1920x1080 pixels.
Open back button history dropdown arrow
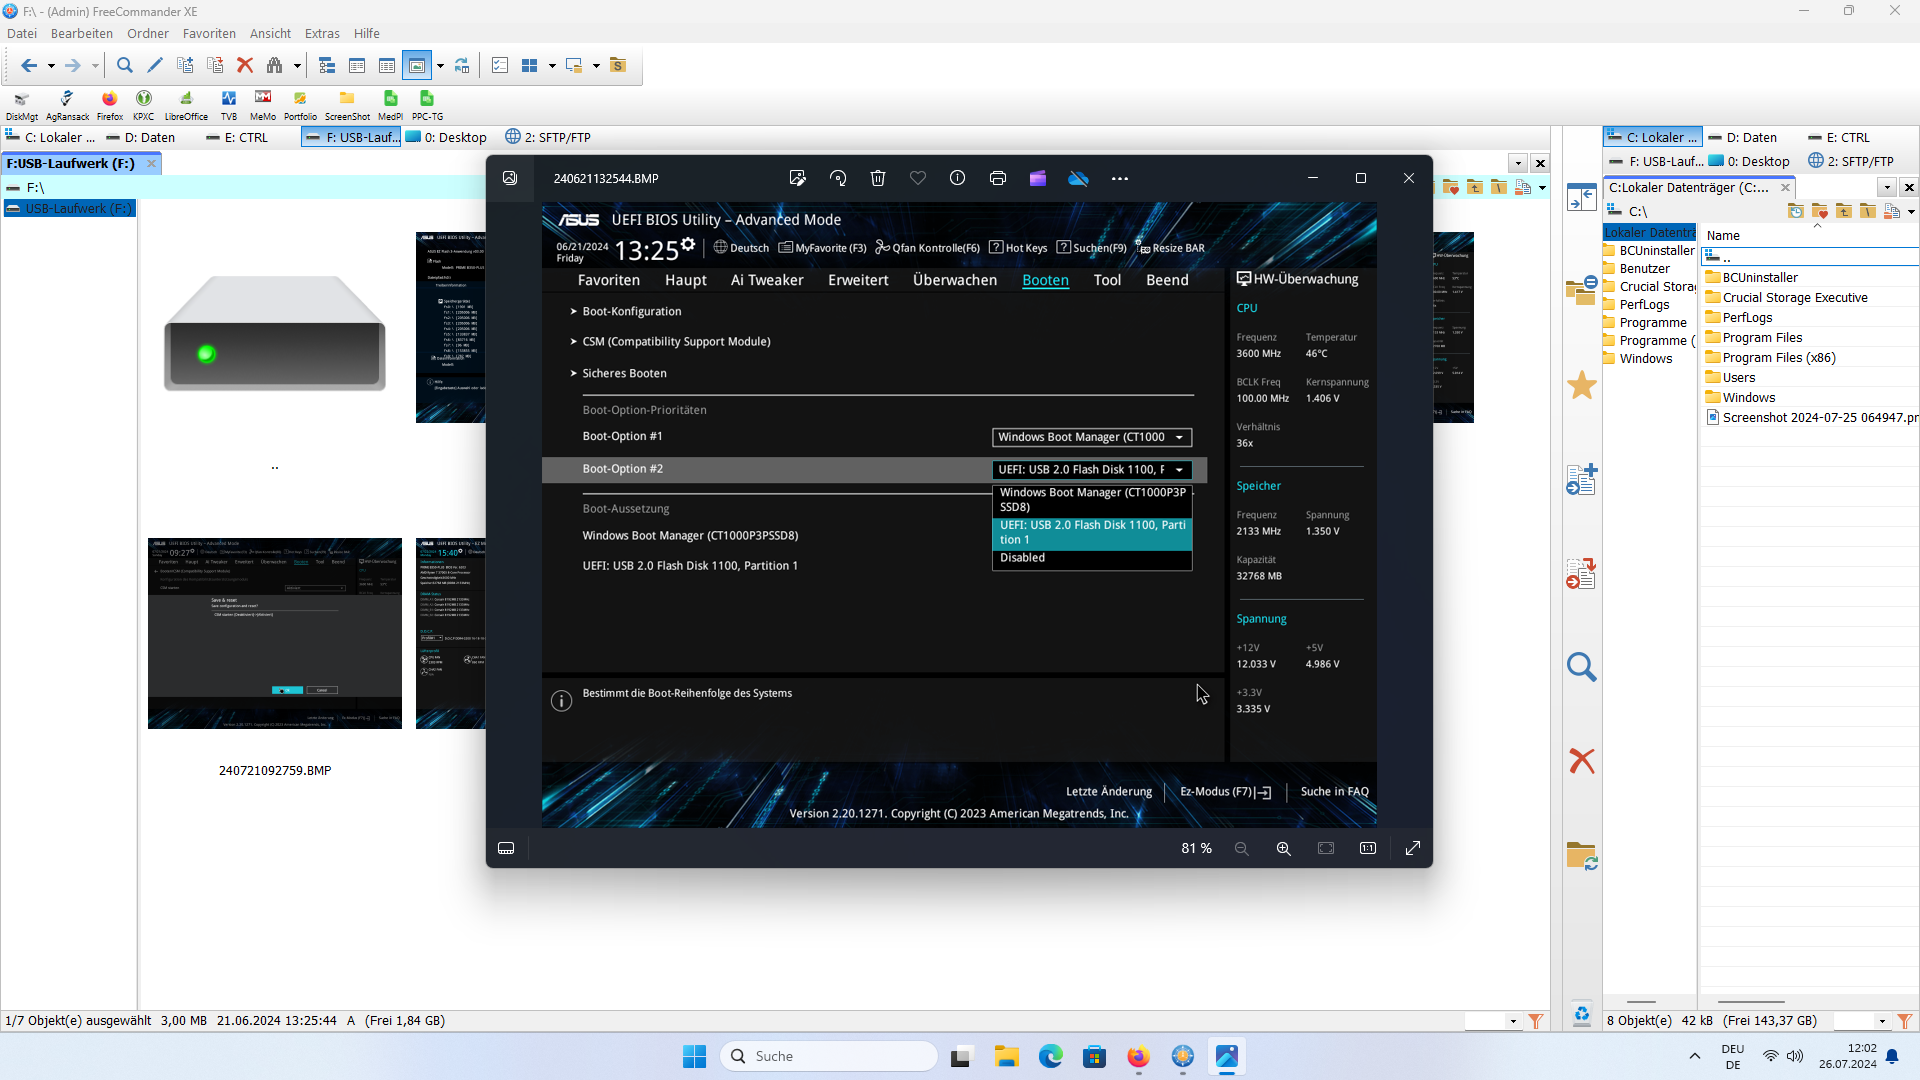click(x=51, y=66)
